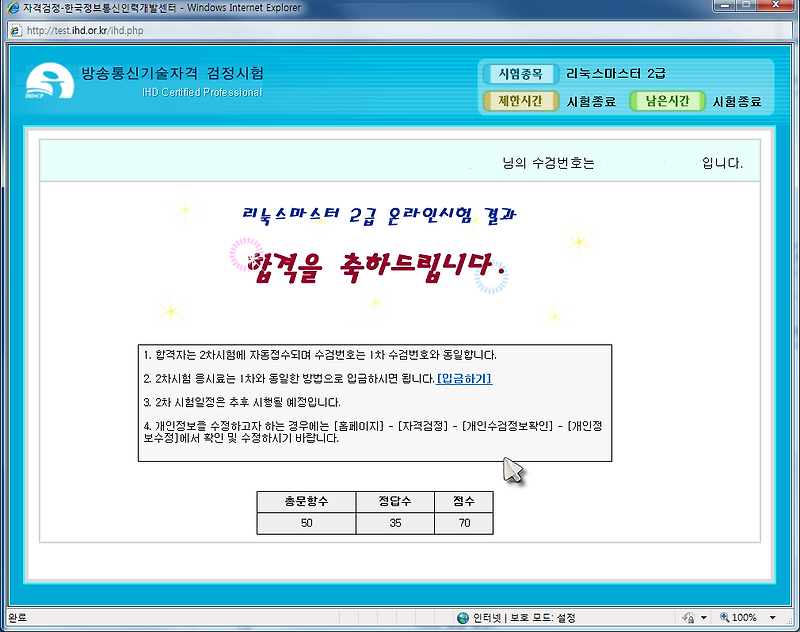This screenshot has width=800, height=632.
Task: Click the globe icon in the status bar
Action: [x=463, y=618]
